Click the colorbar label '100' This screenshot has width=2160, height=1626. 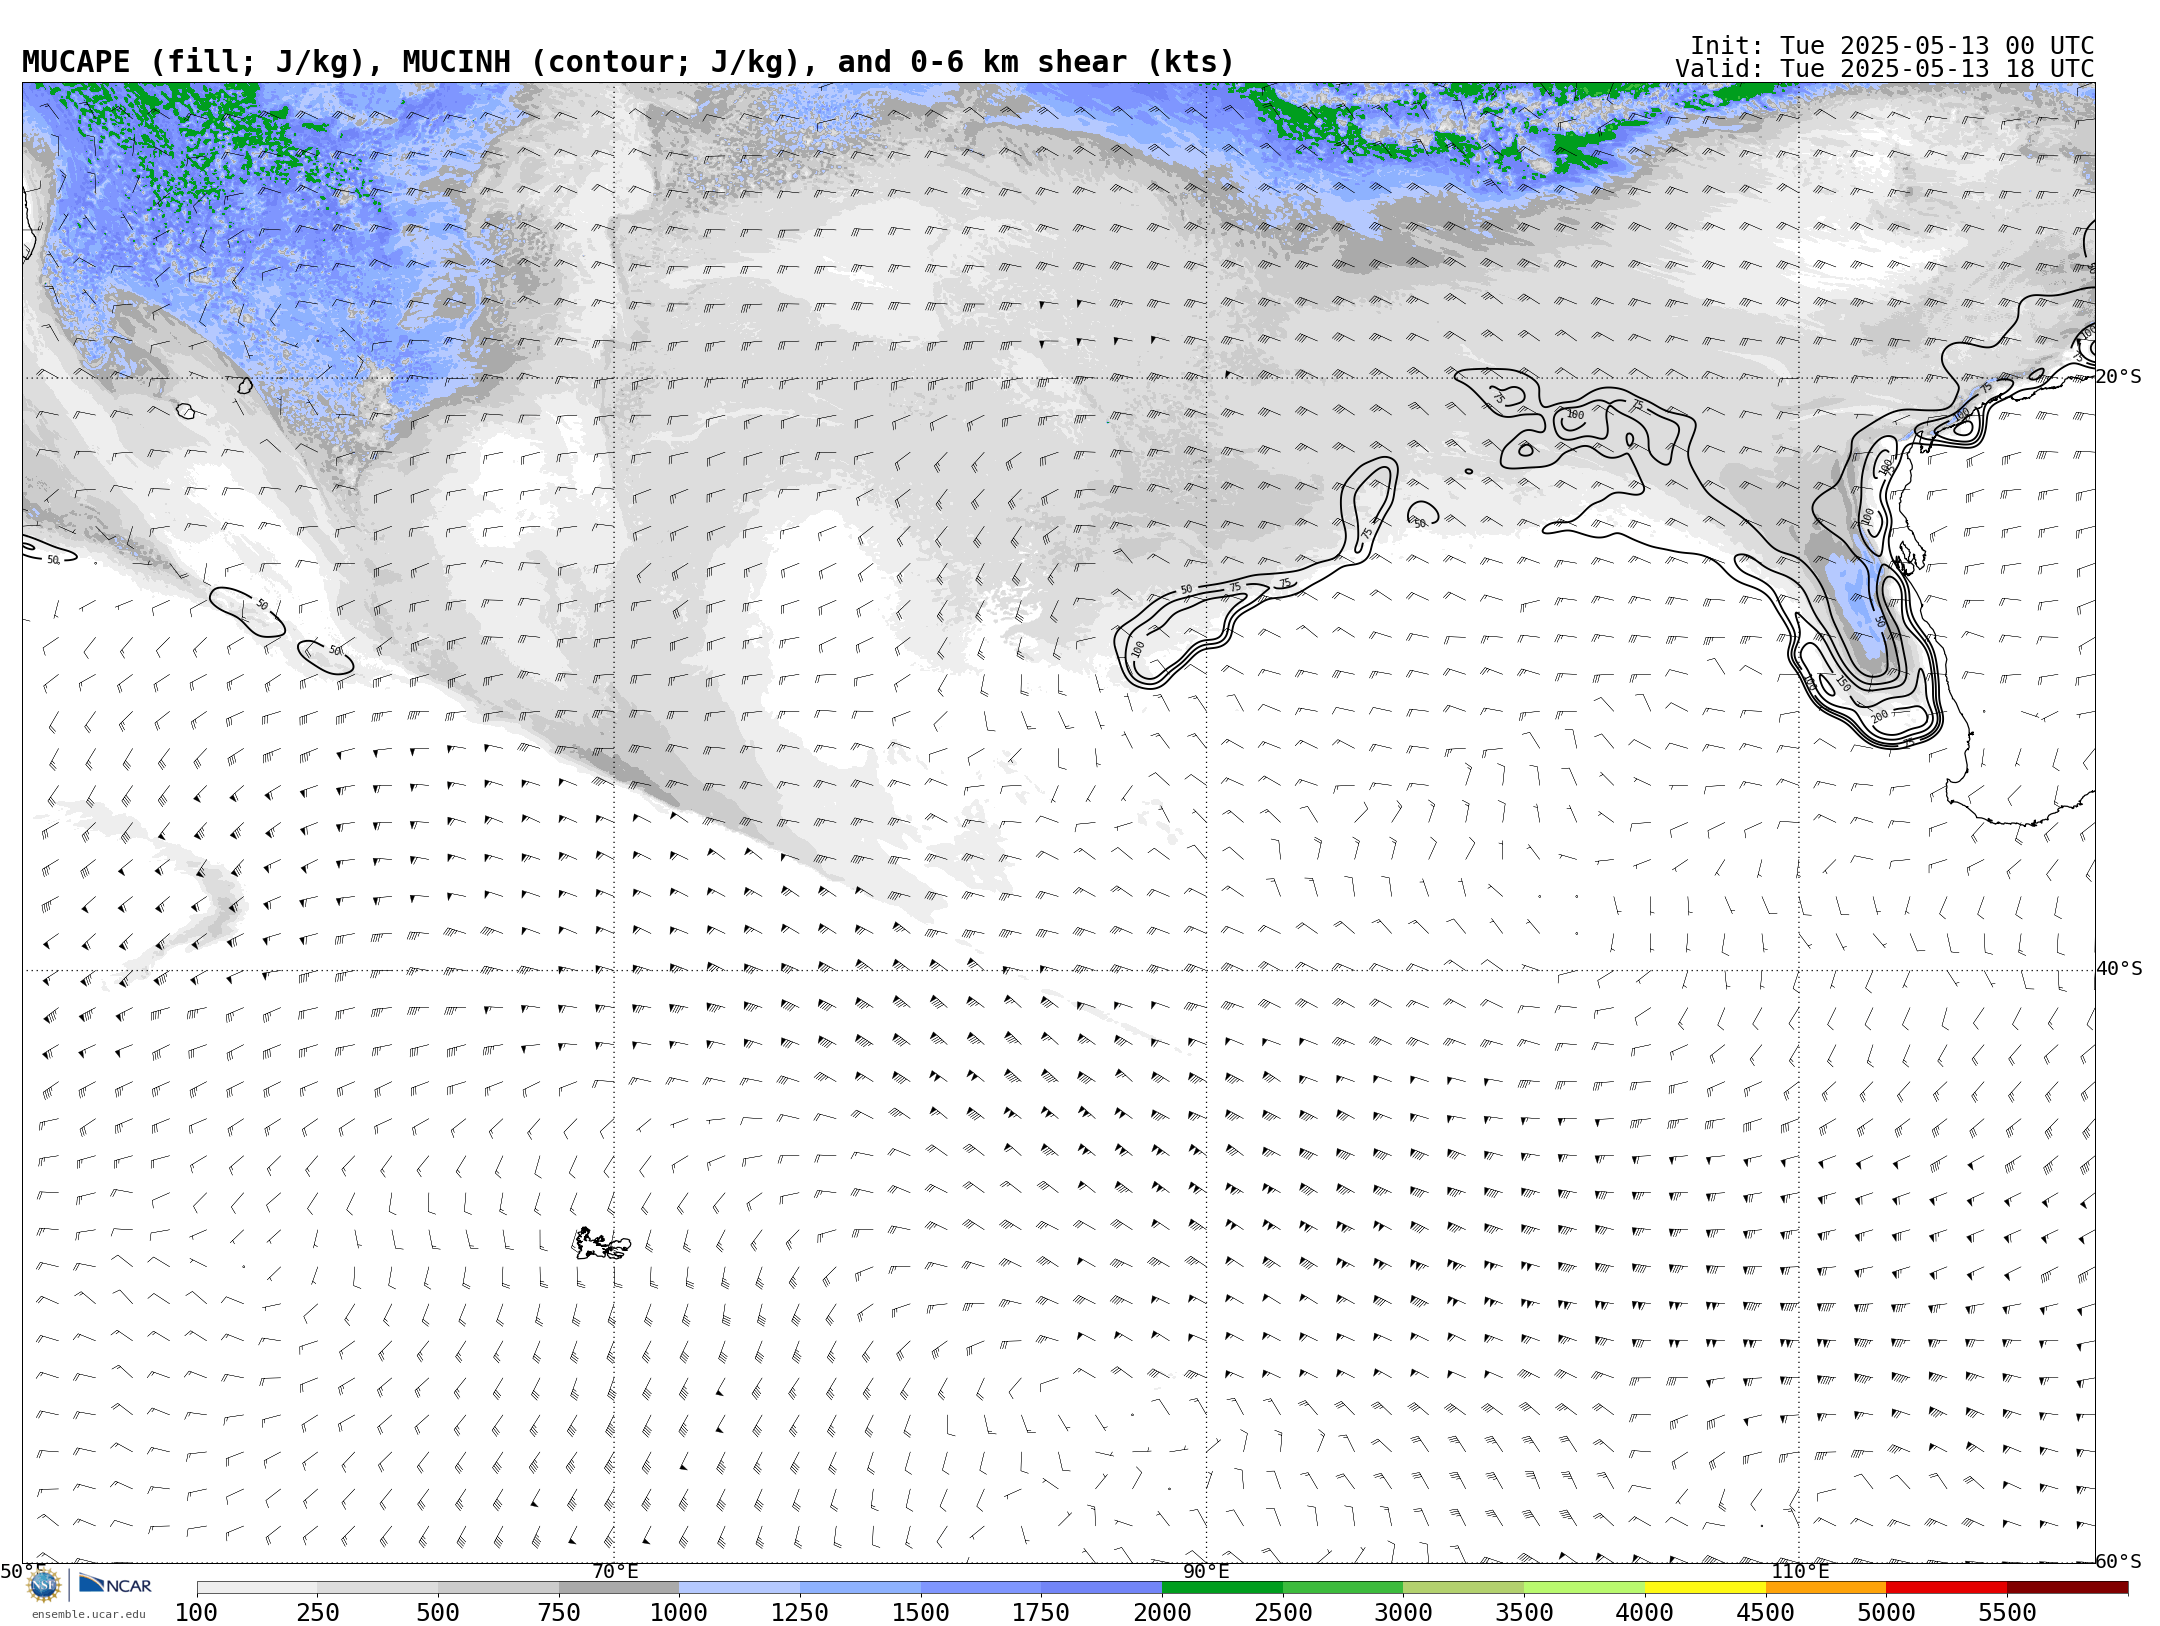196,1613
